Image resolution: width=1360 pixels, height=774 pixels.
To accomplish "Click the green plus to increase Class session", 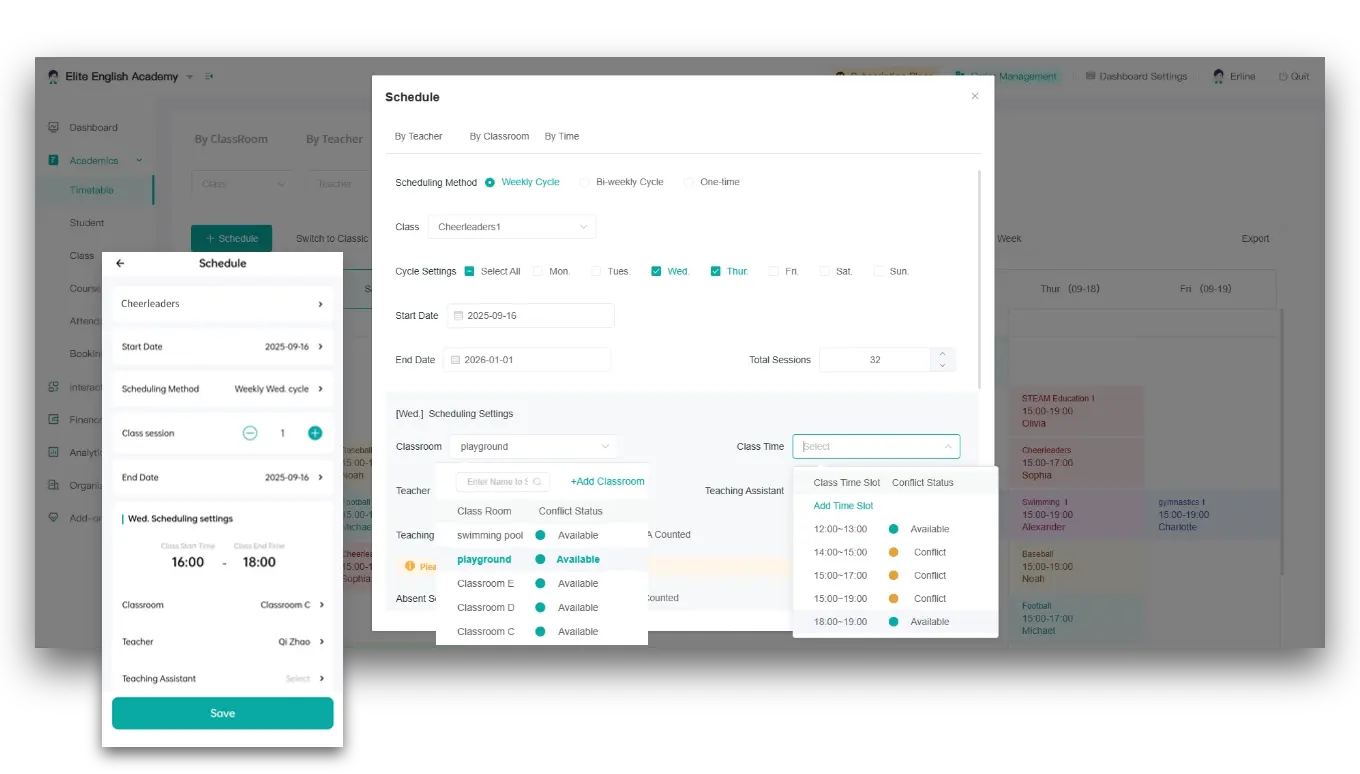I will click(315, 433).
